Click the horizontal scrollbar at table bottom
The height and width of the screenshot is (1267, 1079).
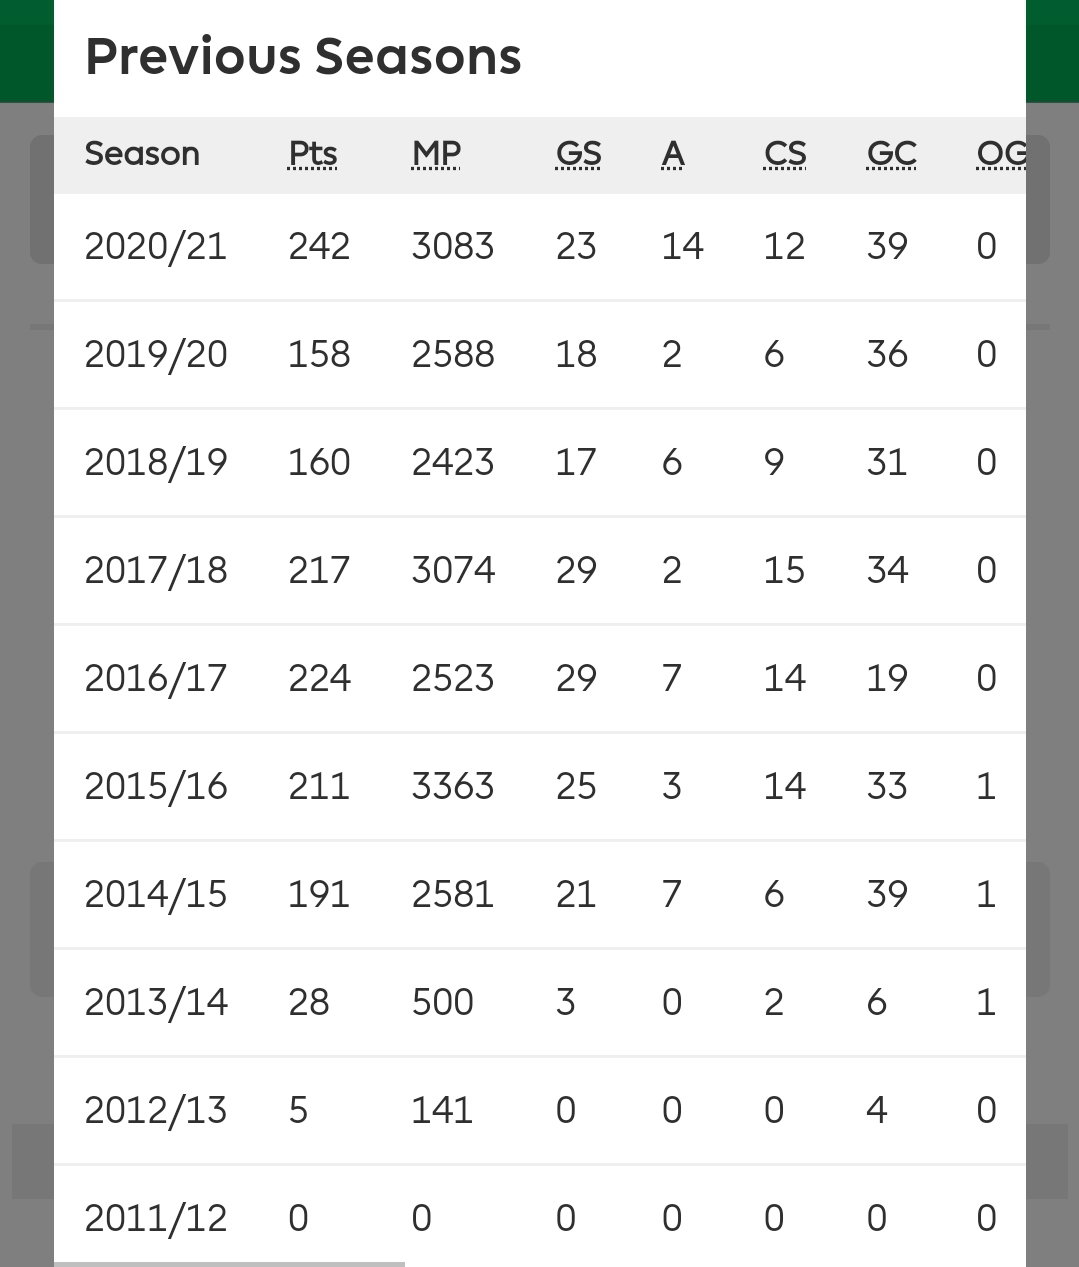229,1264
